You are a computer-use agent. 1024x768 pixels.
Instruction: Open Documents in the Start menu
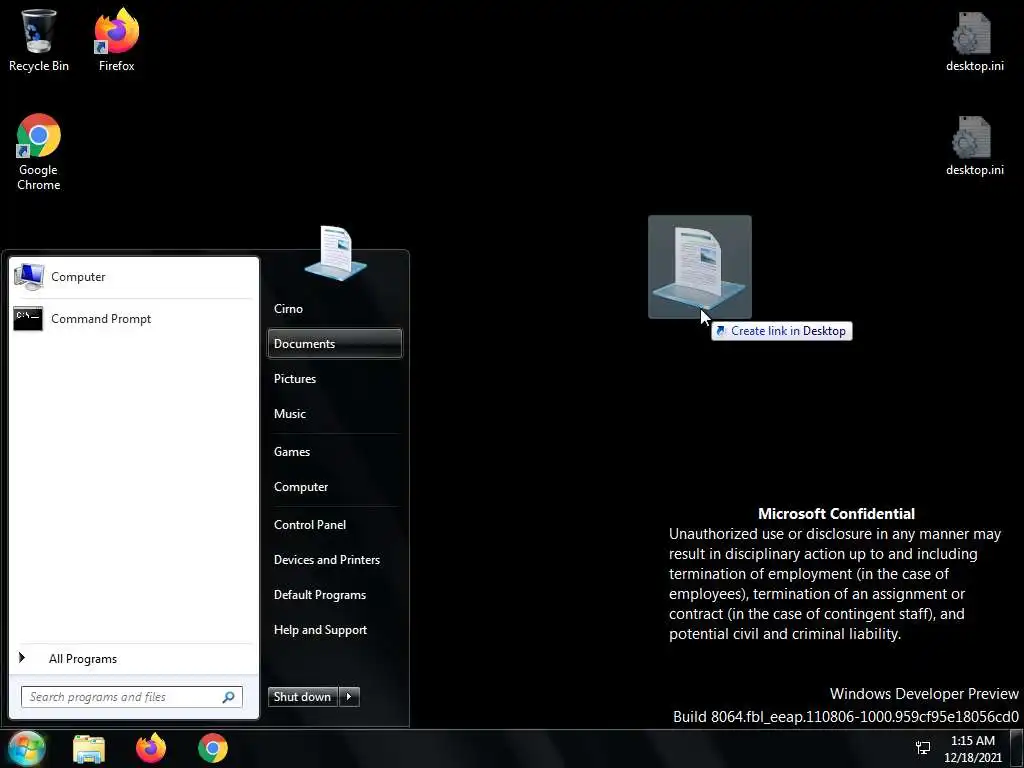pos(334,344)
